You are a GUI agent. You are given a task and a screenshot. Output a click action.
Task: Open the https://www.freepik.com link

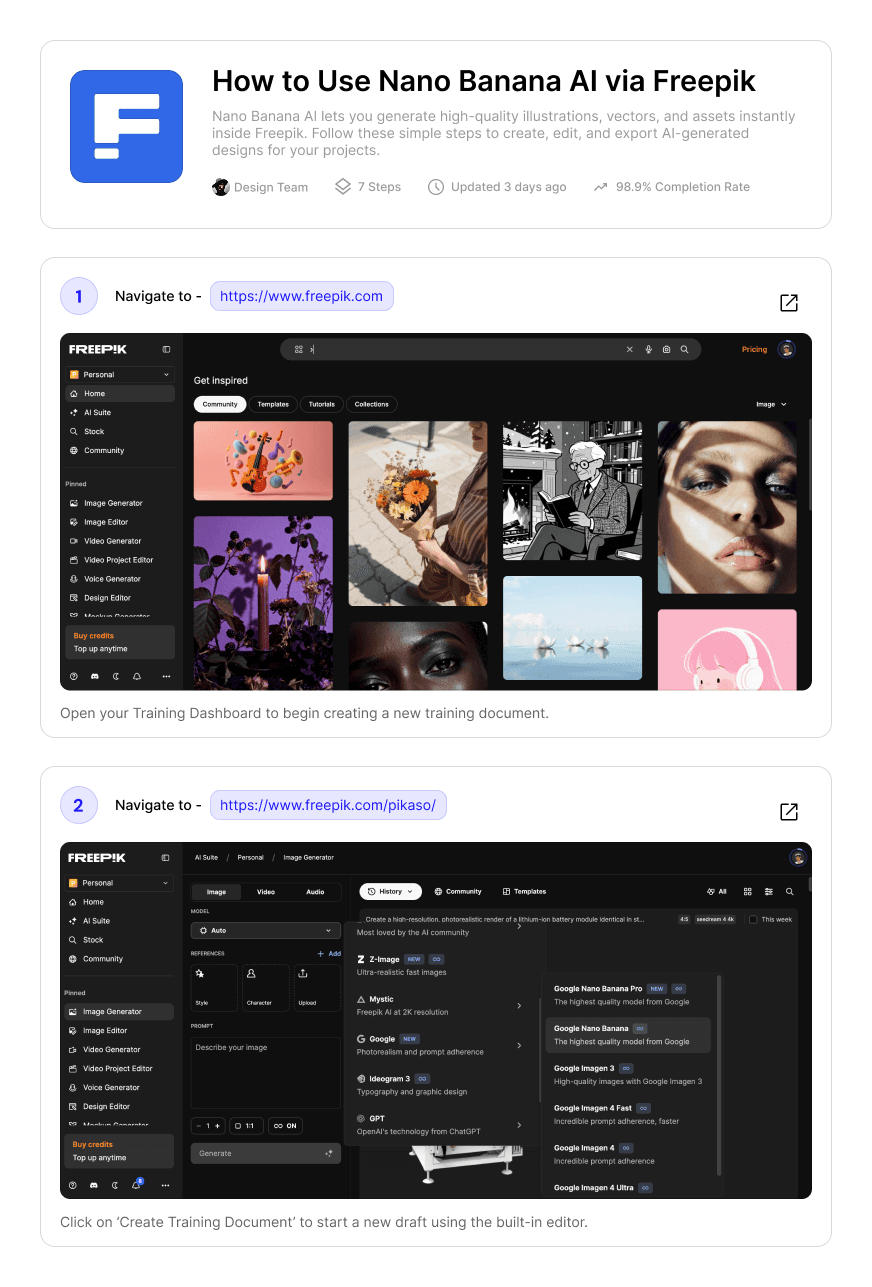301,296
